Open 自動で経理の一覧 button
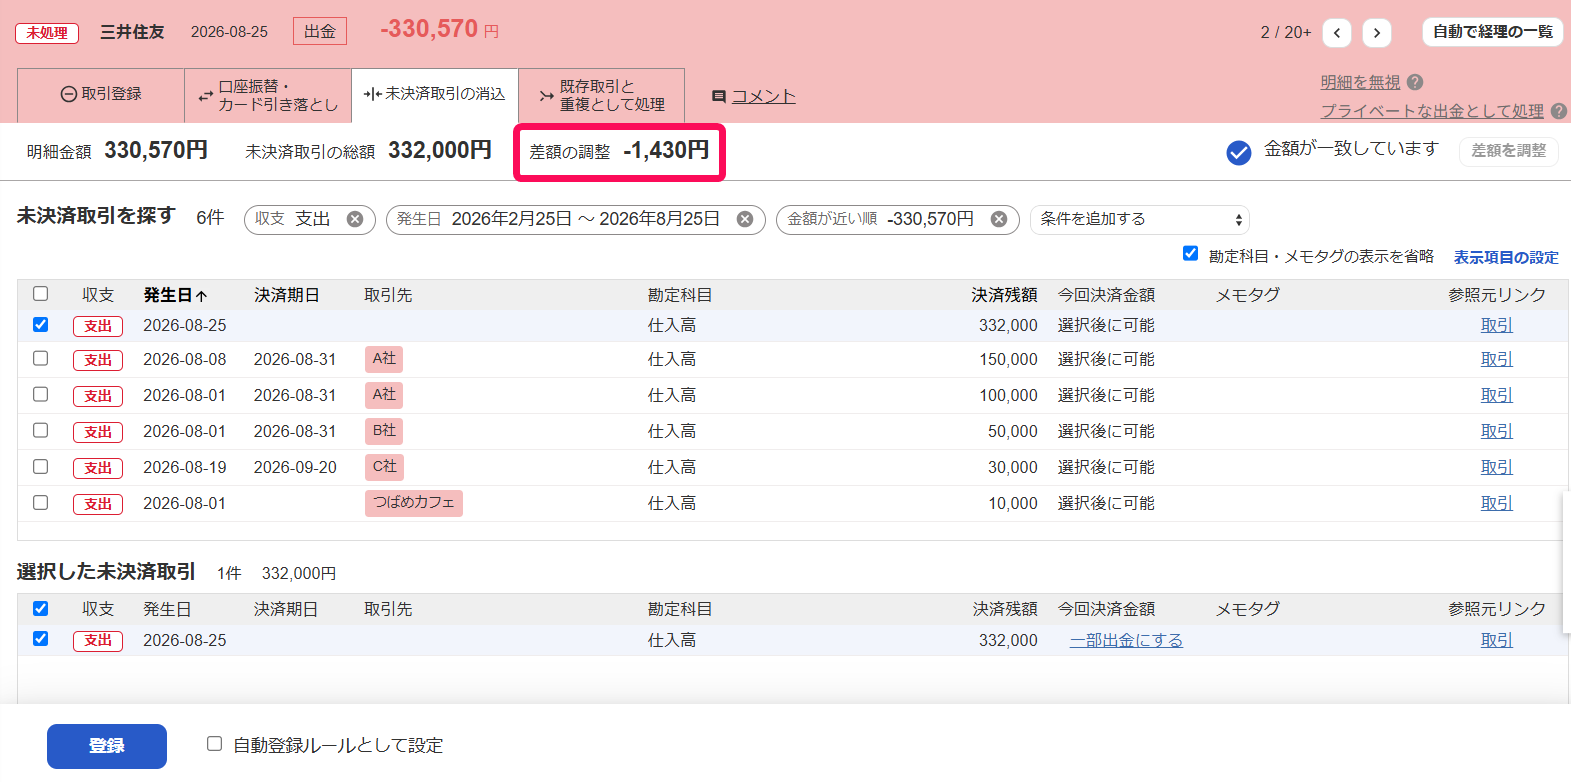Screen dimensions: 1571x782 (1492, 32)
